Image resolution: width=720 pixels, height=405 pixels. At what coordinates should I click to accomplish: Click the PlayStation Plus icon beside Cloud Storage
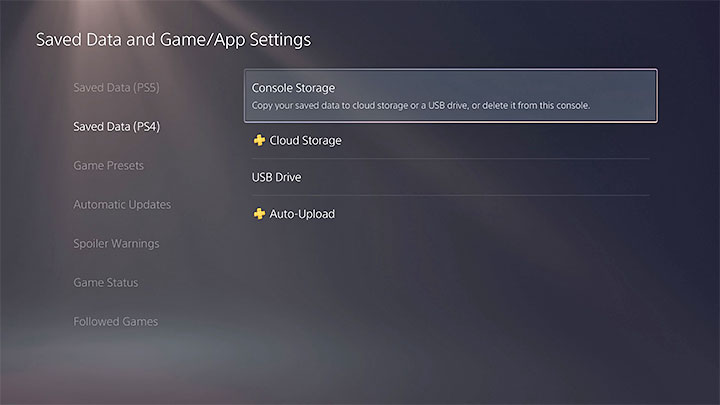pos(259,141)
